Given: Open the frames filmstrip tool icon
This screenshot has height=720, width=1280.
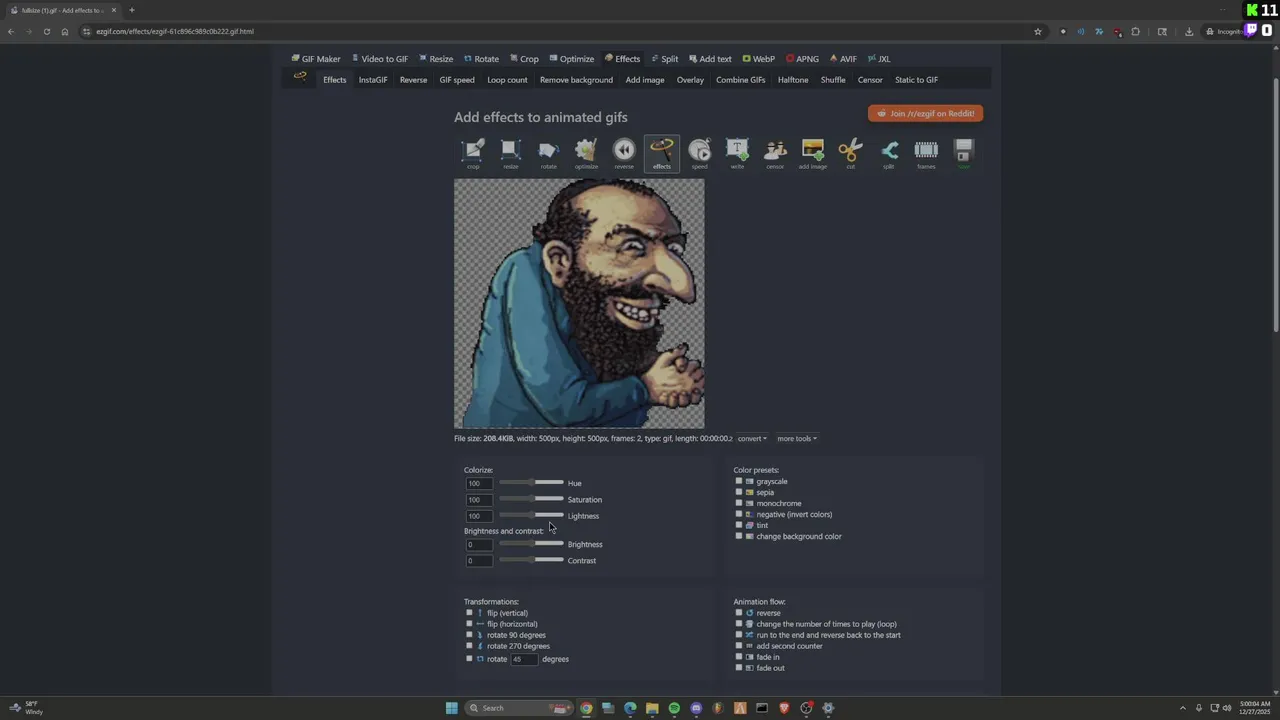Looking at the screenshot, I should point(926,151).
